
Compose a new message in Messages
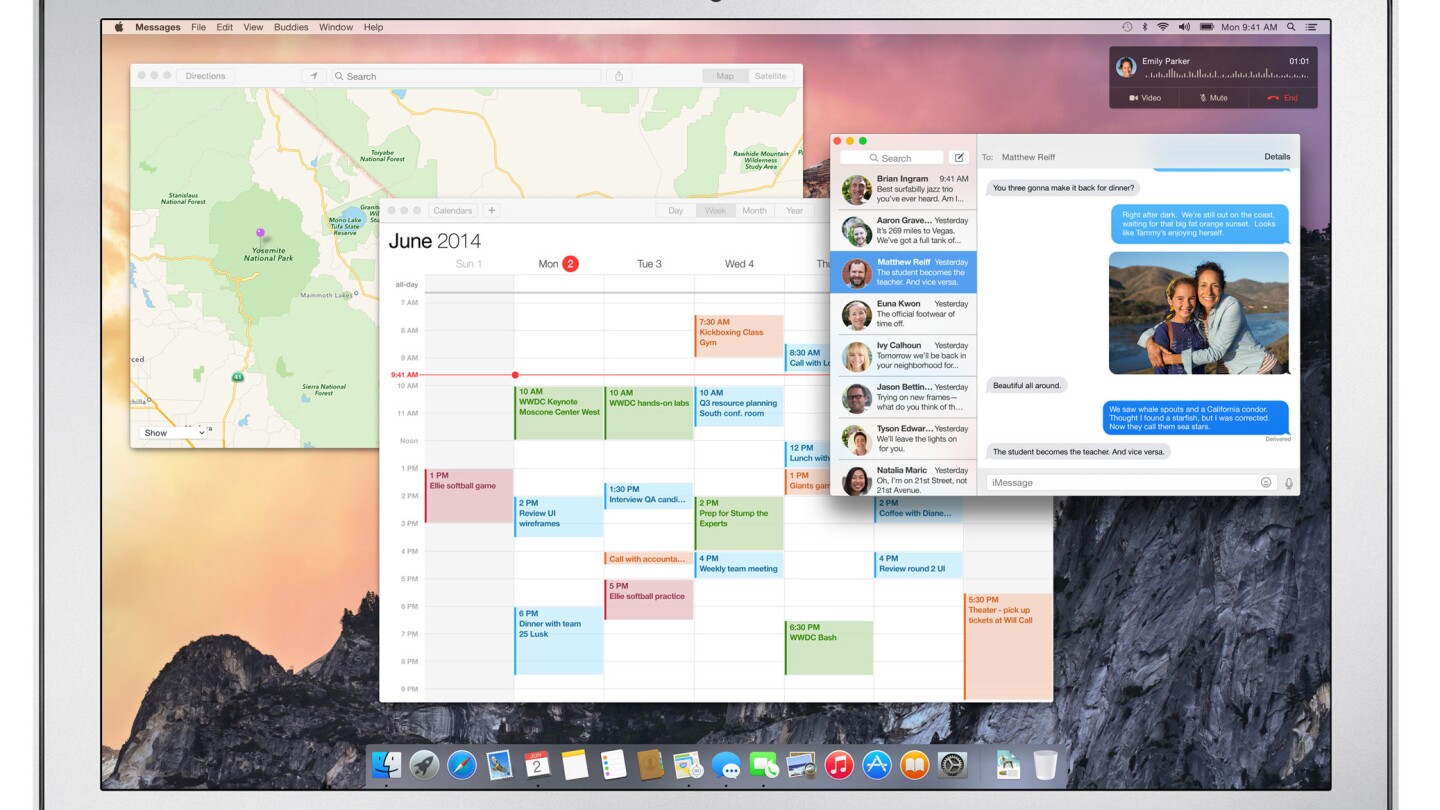click(958, 158)
